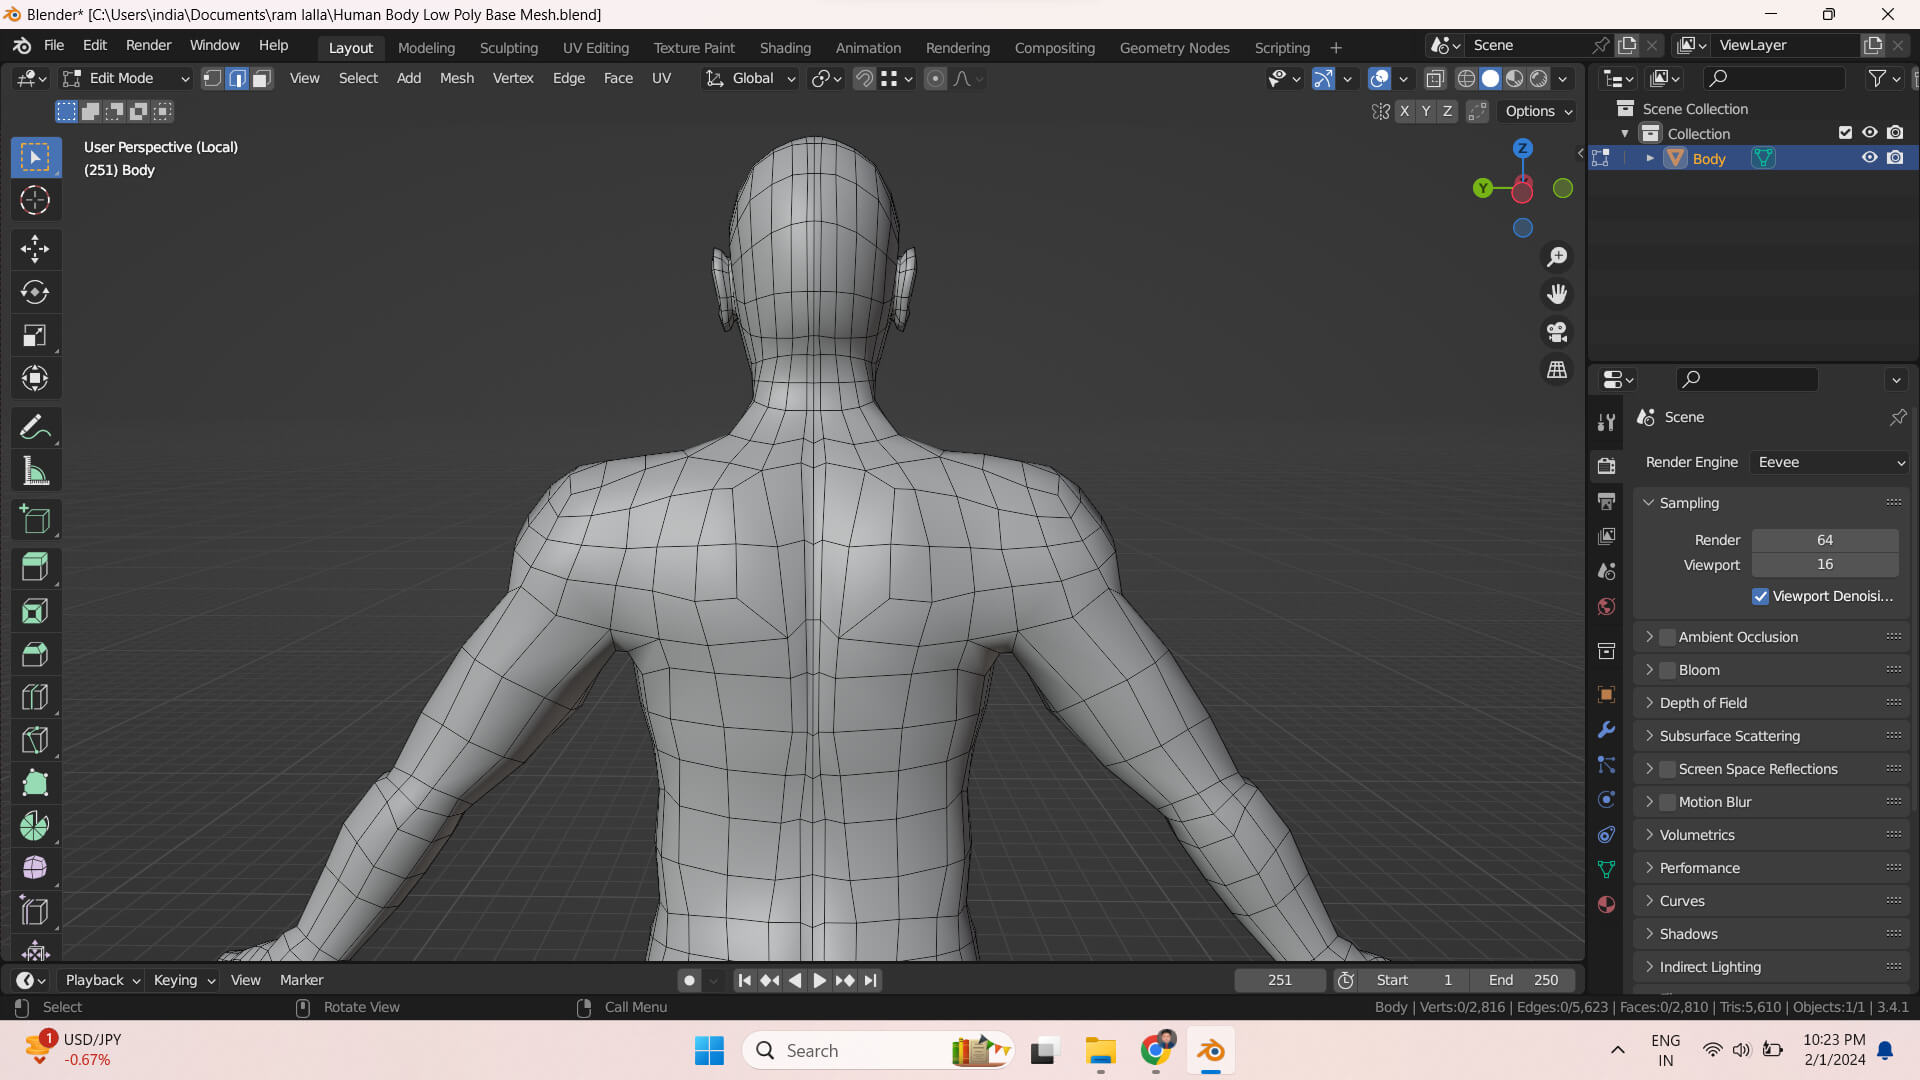Open the Mesh menu
Viewport: 1920px width, 1080px height.
coord(456,78)
